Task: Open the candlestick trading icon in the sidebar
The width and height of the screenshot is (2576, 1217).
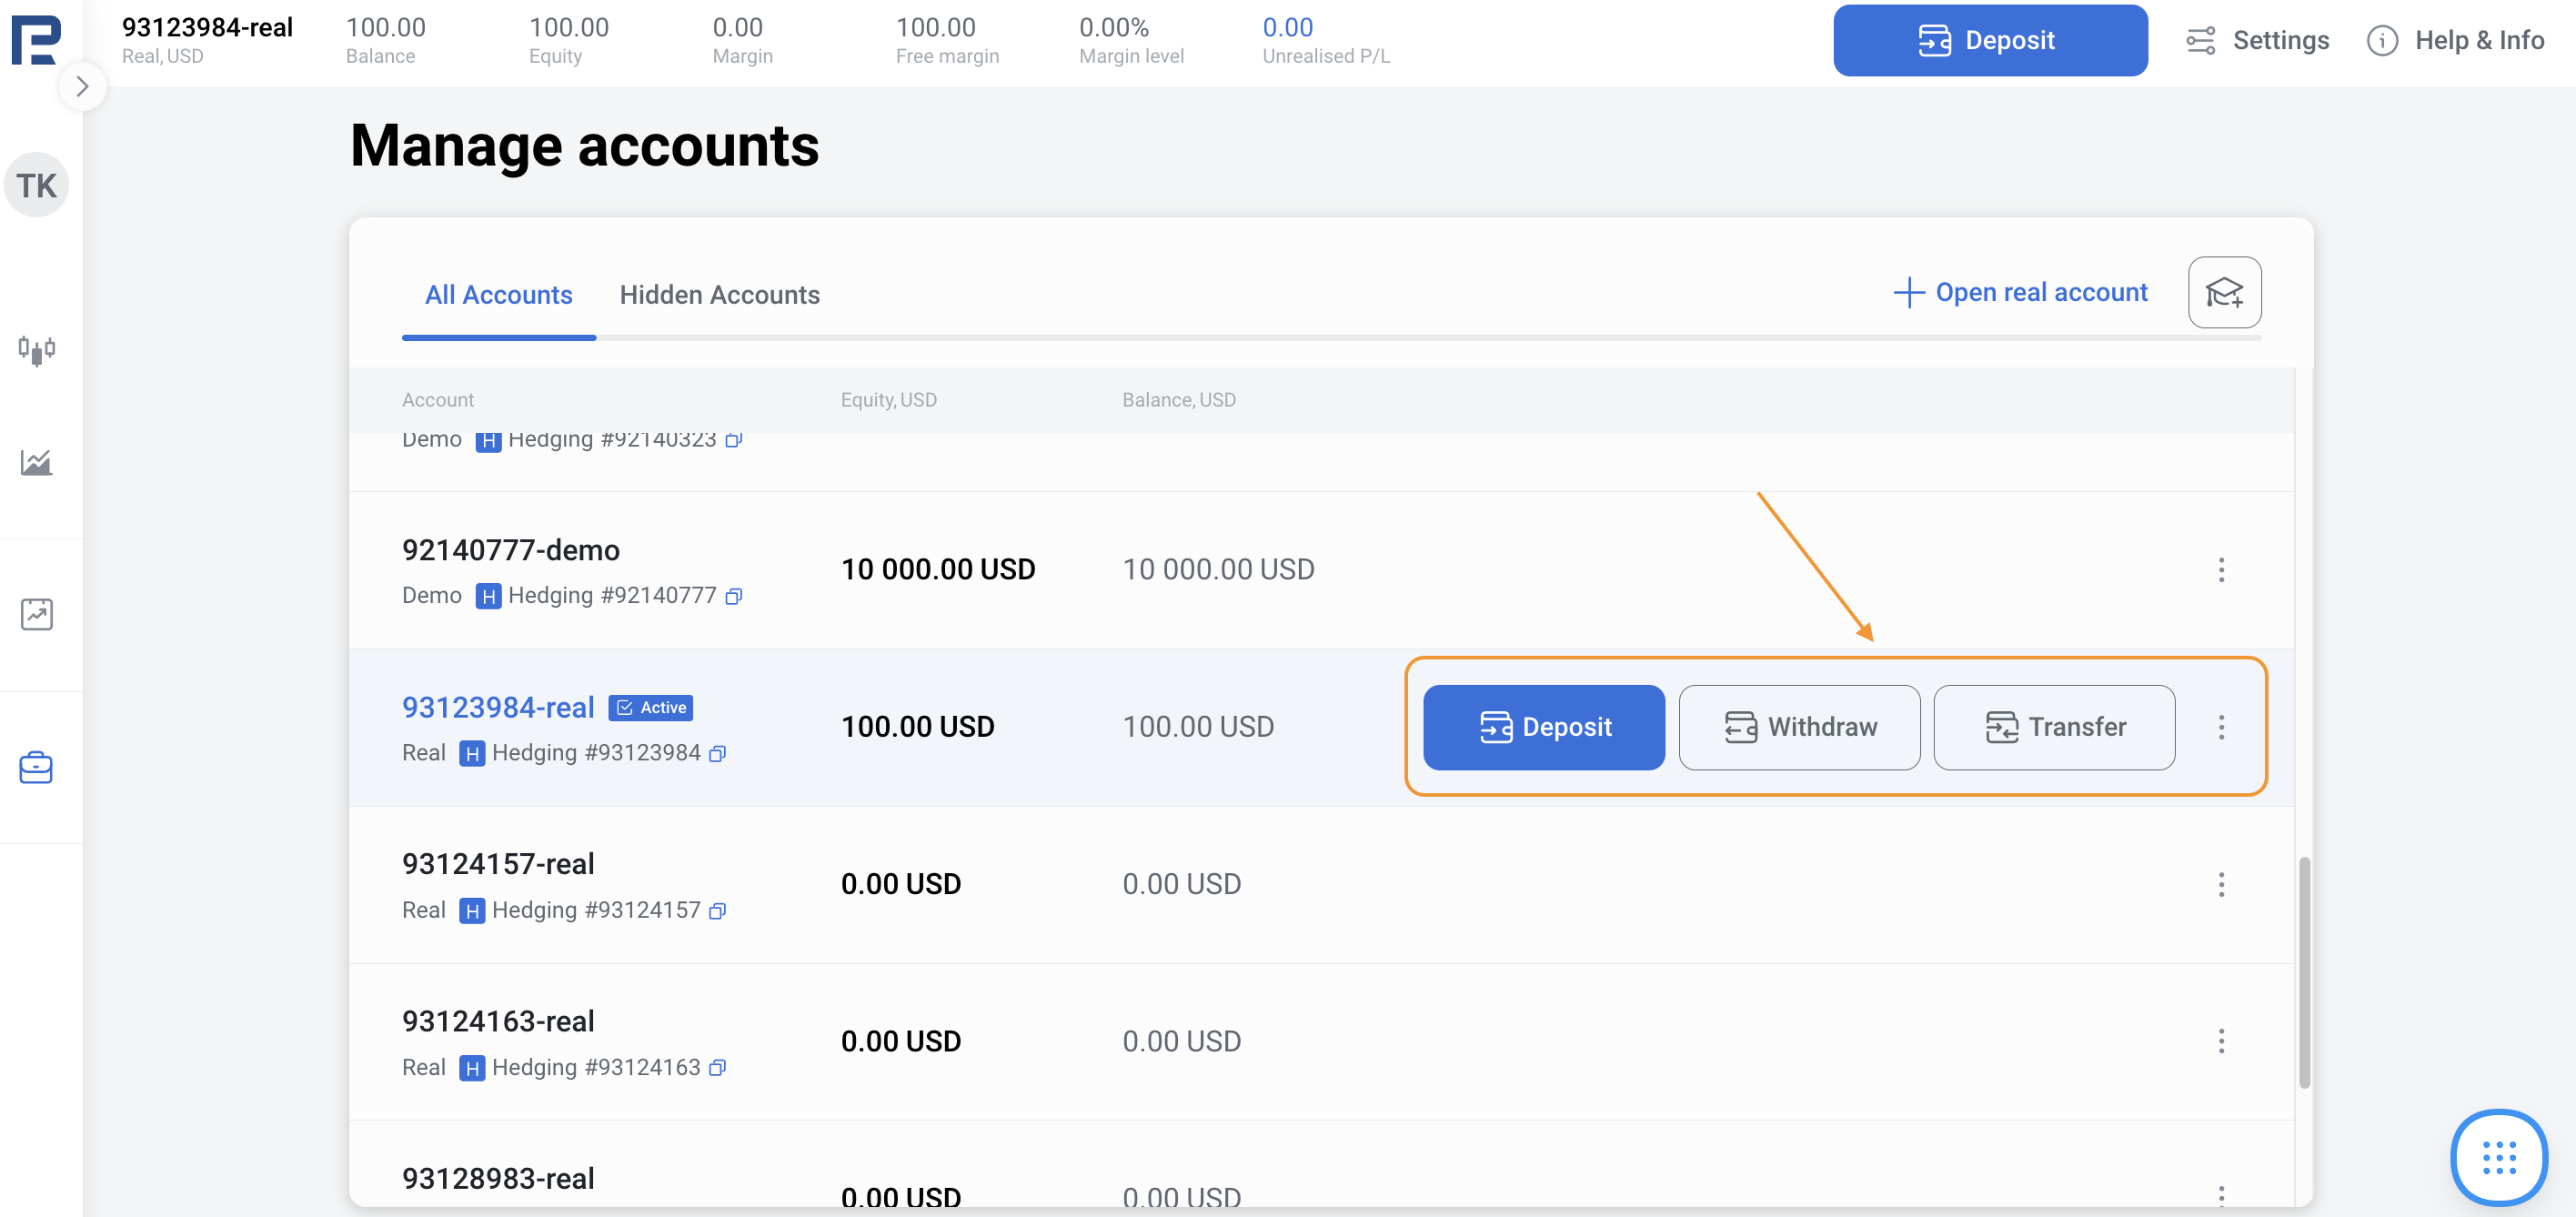Action: pyautogui.click(x=37, y=350)
